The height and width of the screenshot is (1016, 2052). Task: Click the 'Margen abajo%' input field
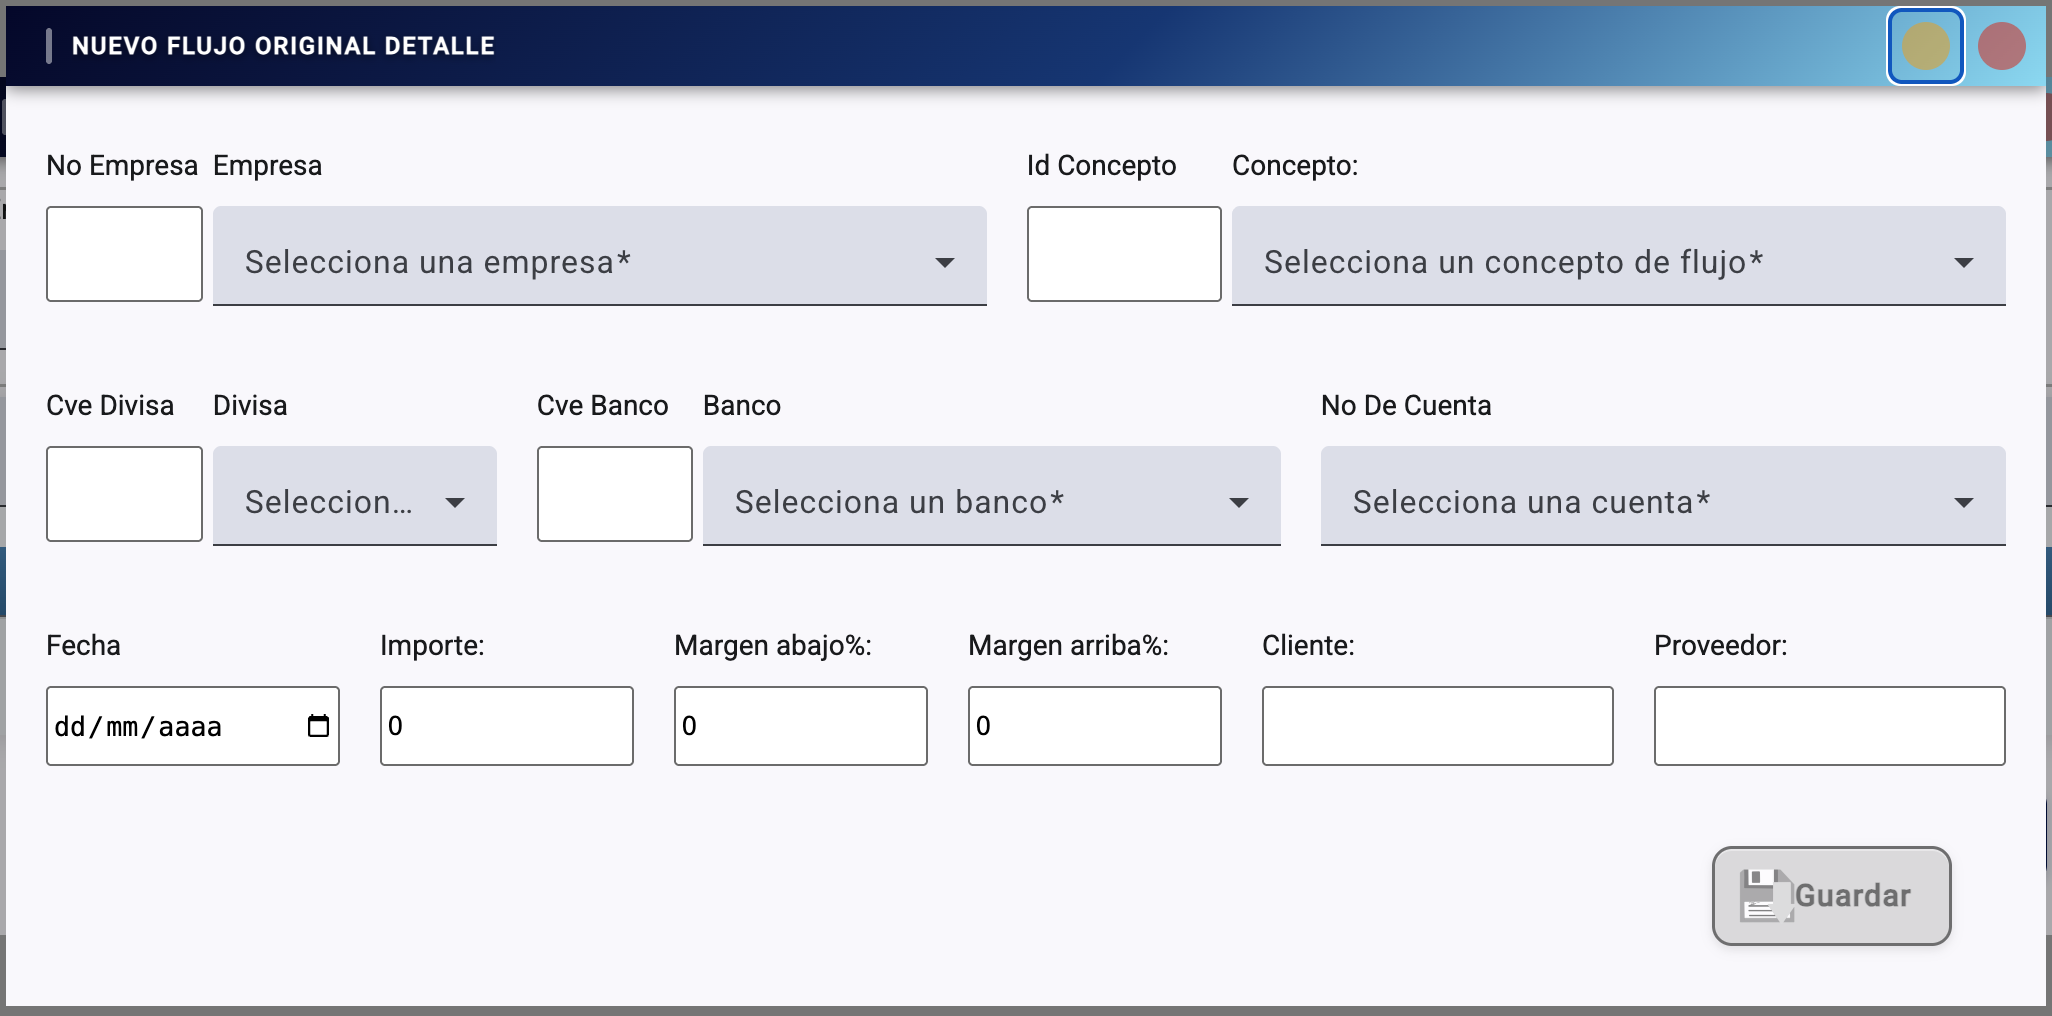[800, 726]
